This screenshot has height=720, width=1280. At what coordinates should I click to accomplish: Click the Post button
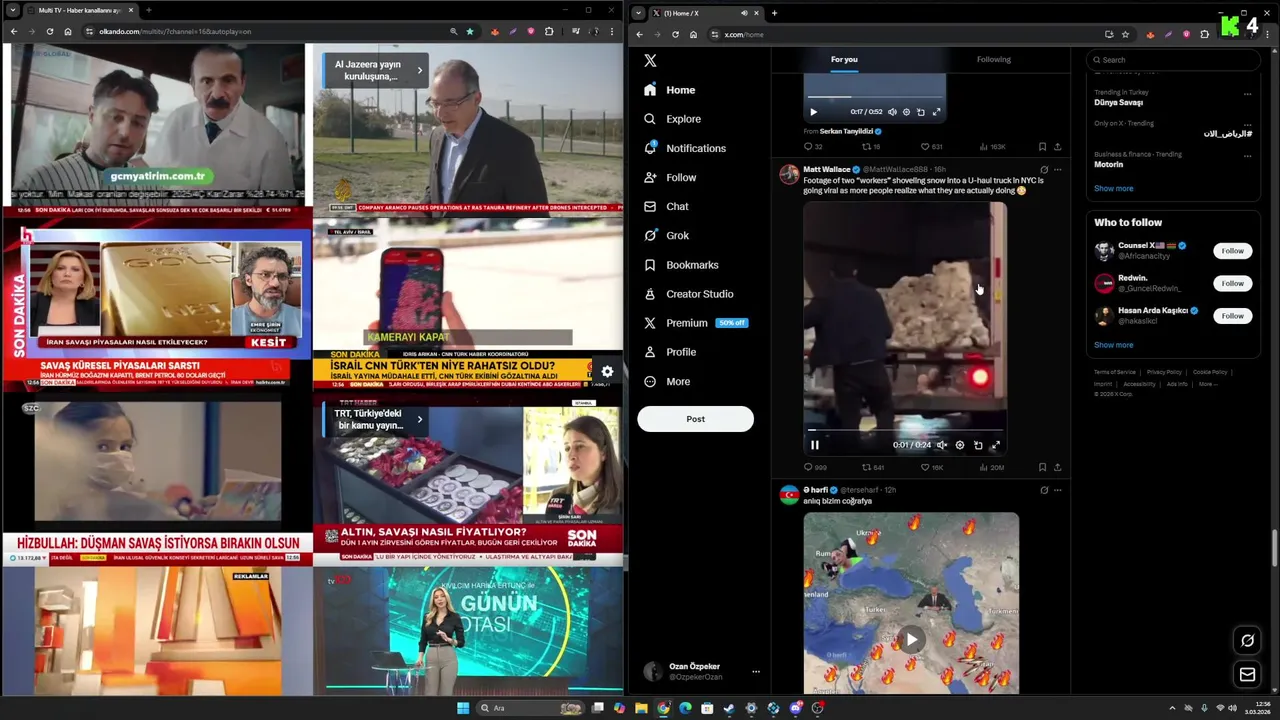pyautogui.click(x=695, y=419)
